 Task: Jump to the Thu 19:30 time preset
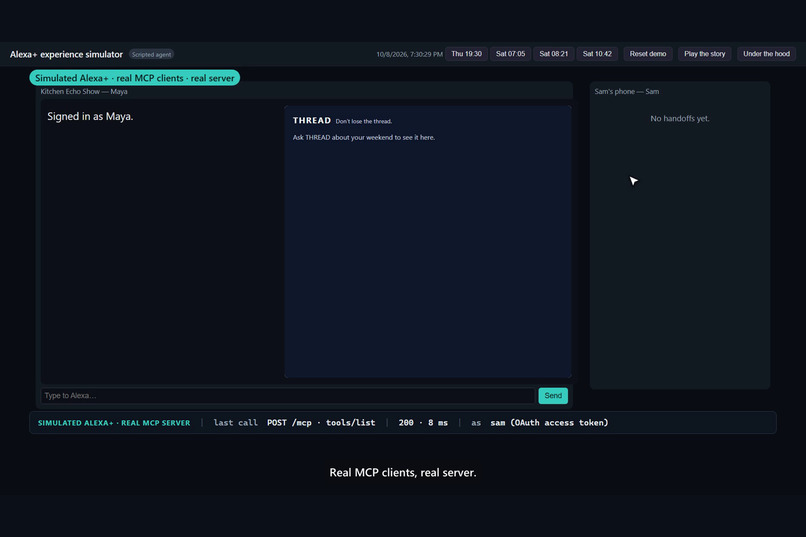(x=466, y=54)
